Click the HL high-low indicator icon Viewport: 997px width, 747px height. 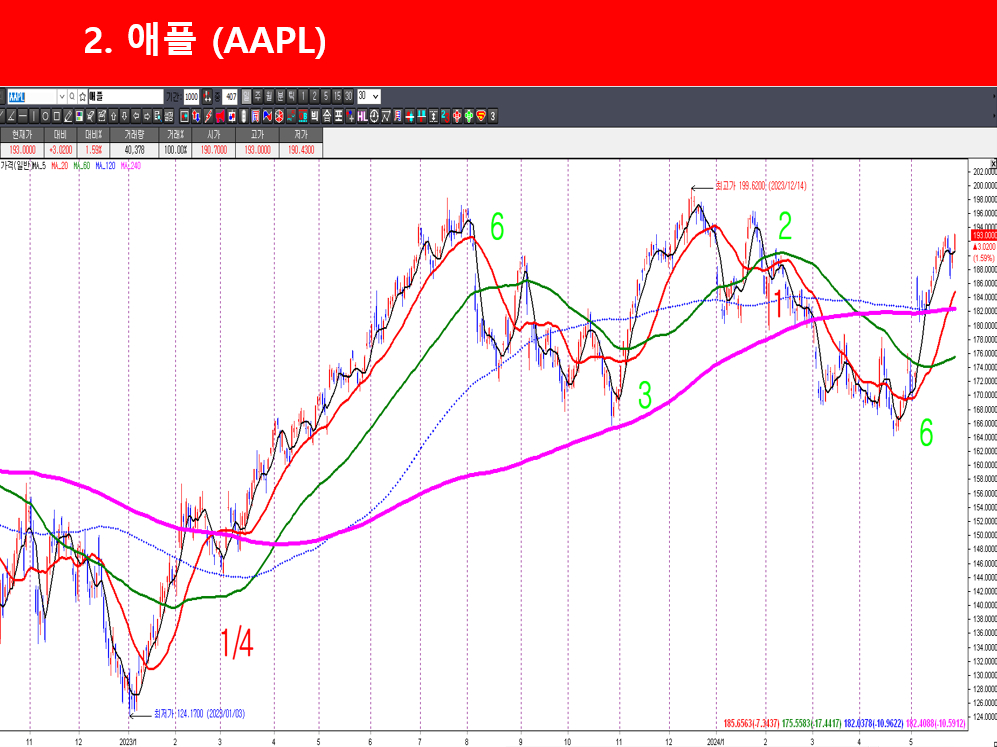[362, 117]
